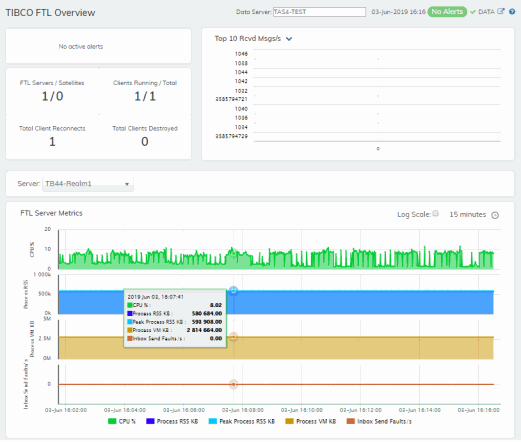521x442 pixels.
Task: Click the marker on the Process RSS chart
Action: [234, 291]
